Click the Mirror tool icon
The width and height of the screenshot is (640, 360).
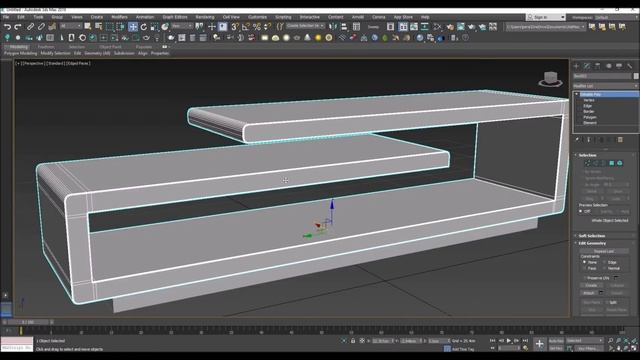[x=333, y=27]
